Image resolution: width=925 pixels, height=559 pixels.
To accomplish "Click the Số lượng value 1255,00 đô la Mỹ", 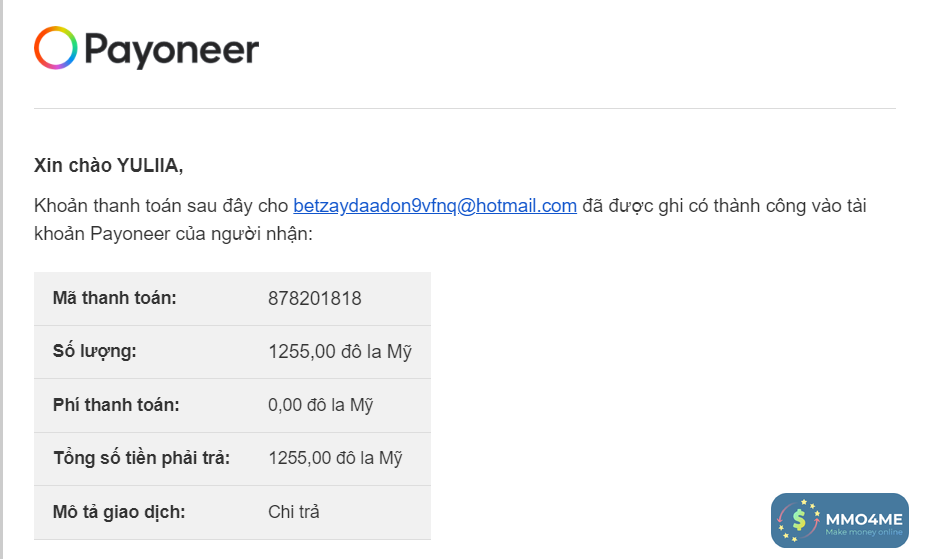I will (x=340, y=351).
